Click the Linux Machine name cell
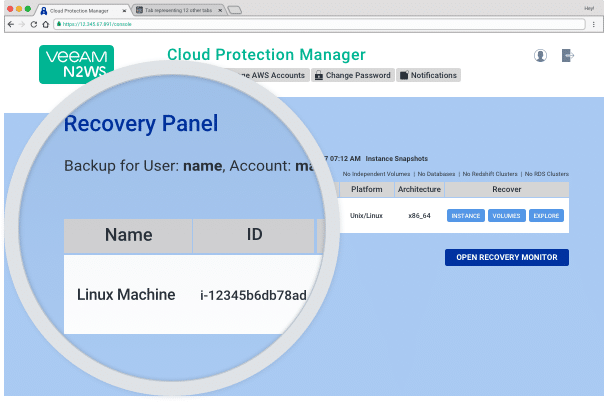This screenshot has width=604, height=402. point(126,295)
